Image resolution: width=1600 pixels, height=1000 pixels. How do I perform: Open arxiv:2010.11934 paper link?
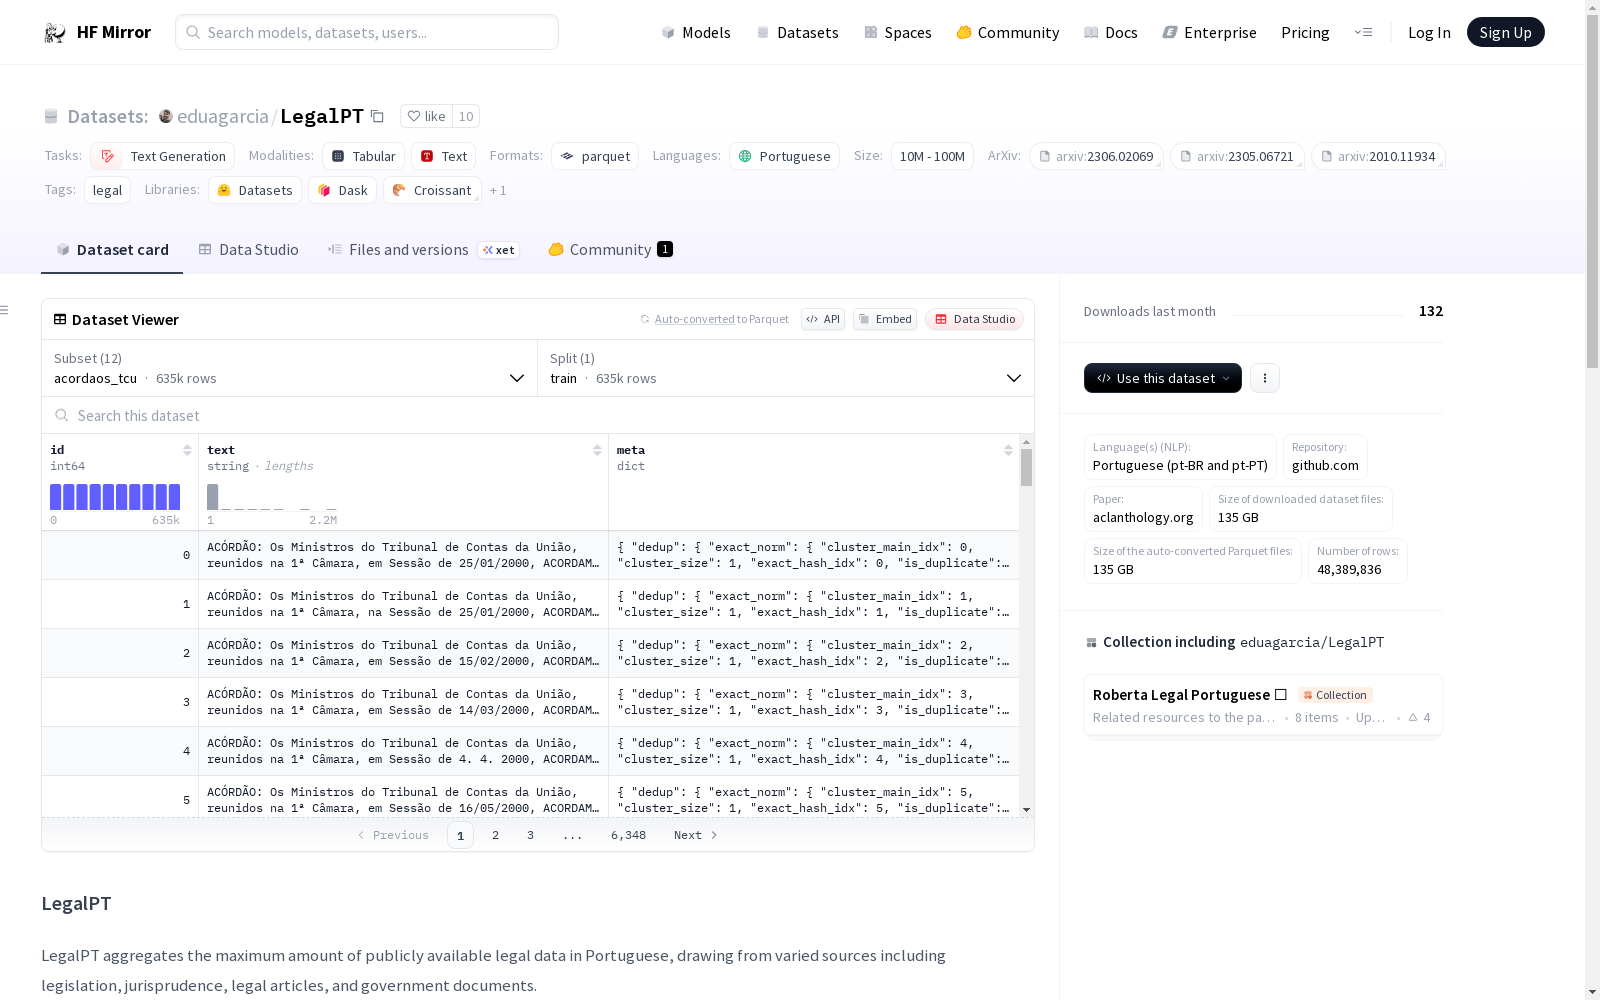1378,156
